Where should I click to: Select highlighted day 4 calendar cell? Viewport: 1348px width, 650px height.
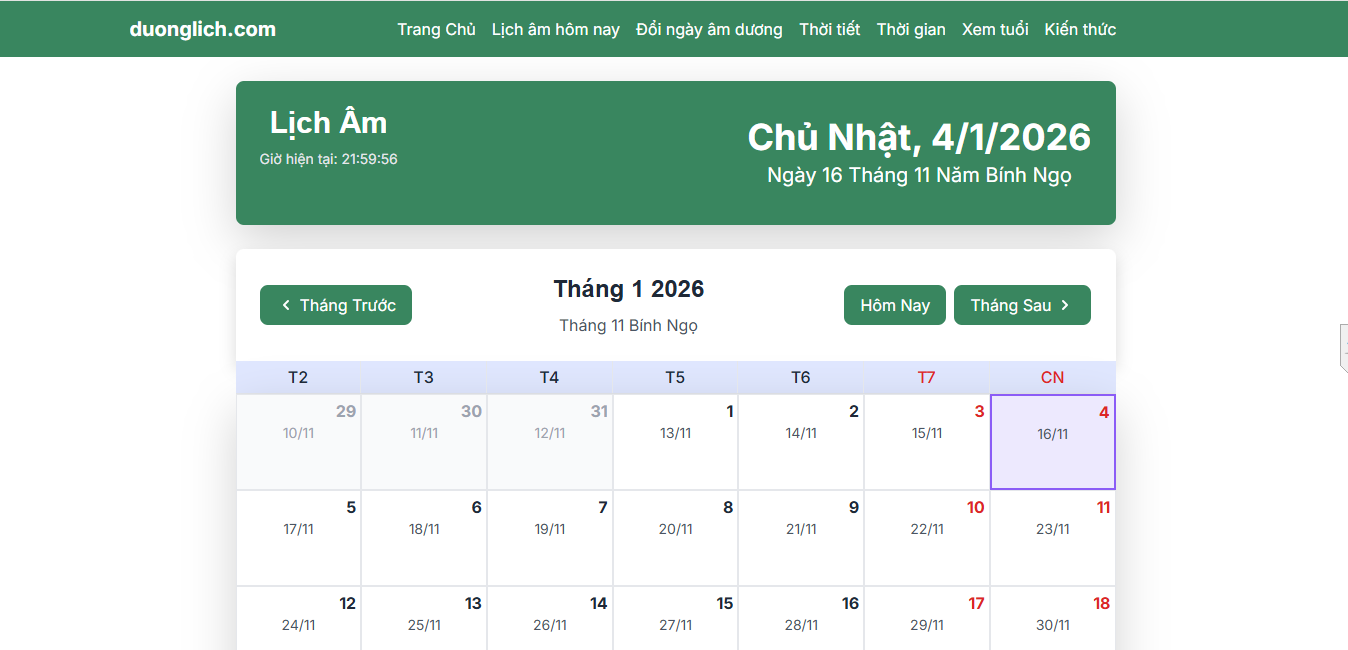pos(1052,442)
